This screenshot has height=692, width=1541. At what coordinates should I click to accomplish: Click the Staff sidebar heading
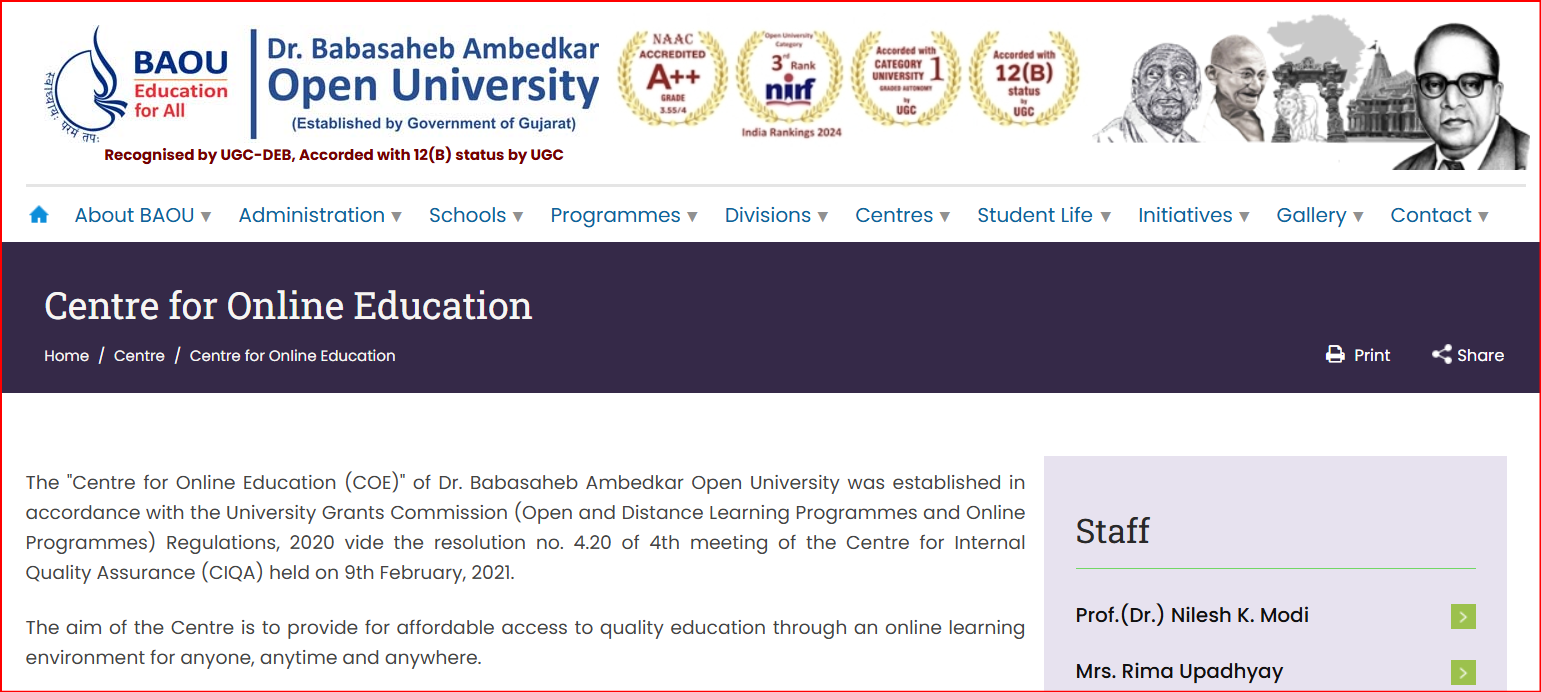(x=1113, y=530)
